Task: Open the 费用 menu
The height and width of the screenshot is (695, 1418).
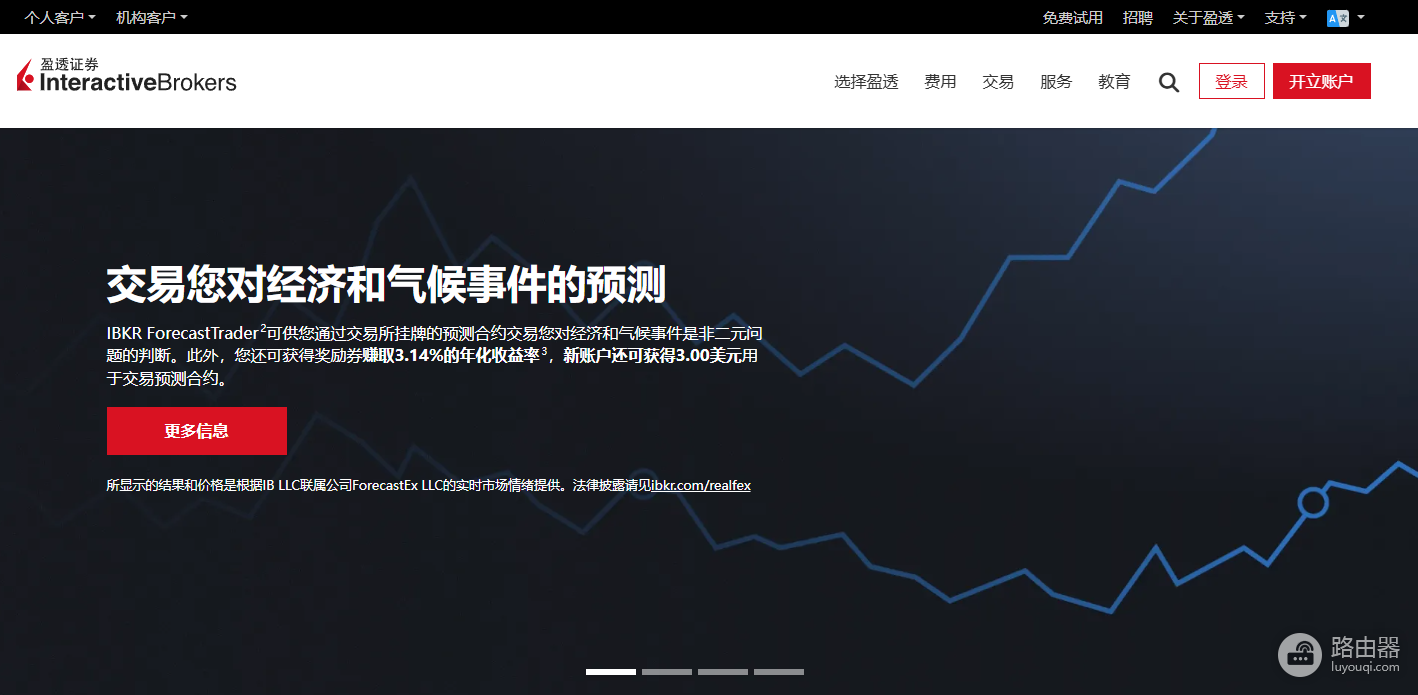Action: tap(940, 82)
